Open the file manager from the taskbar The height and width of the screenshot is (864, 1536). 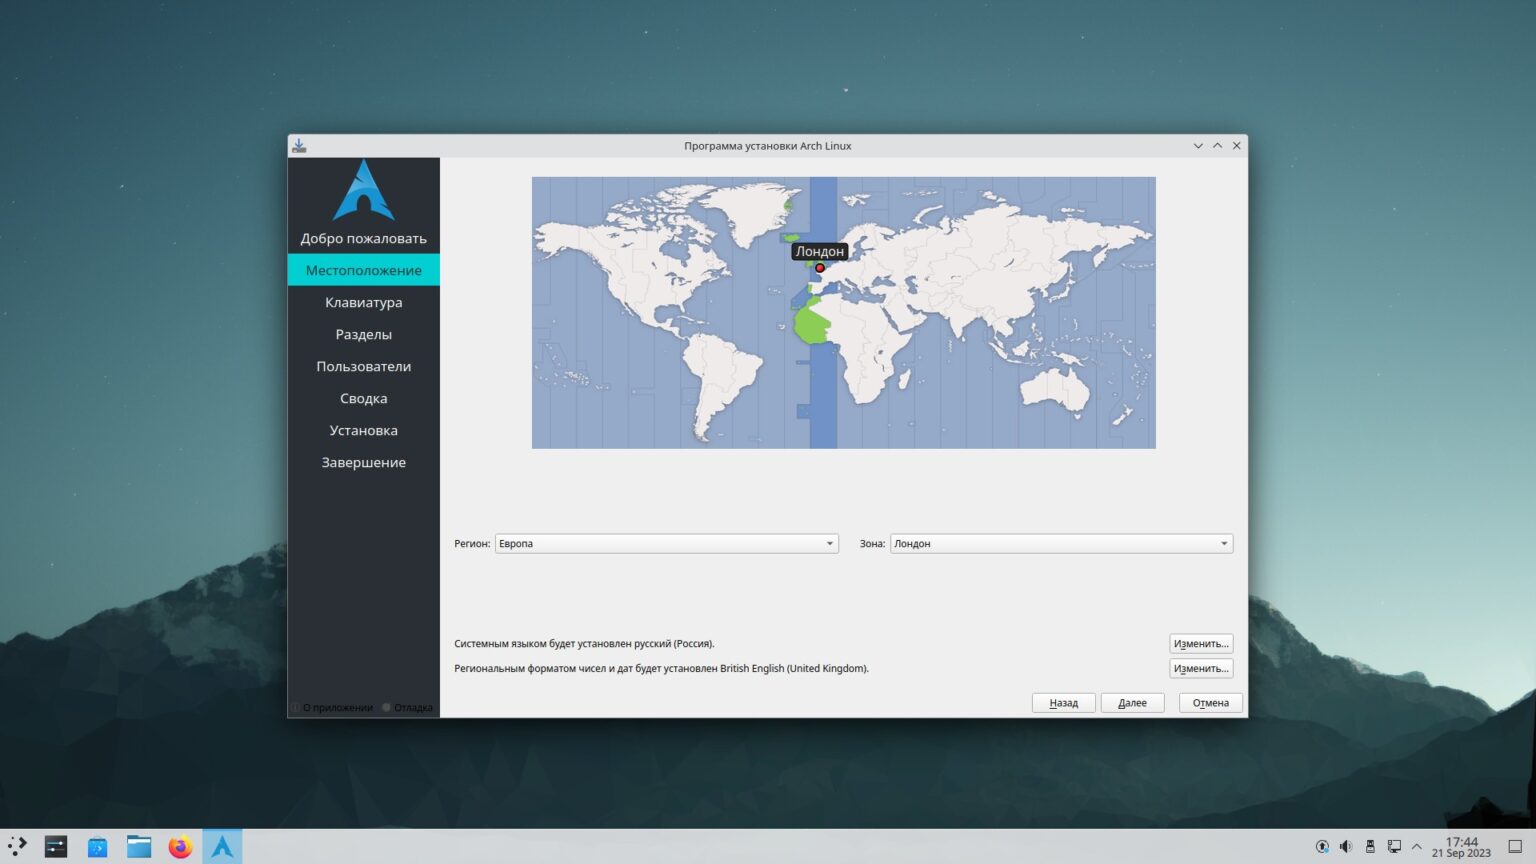pyautogui.click(x=138, y=846)
